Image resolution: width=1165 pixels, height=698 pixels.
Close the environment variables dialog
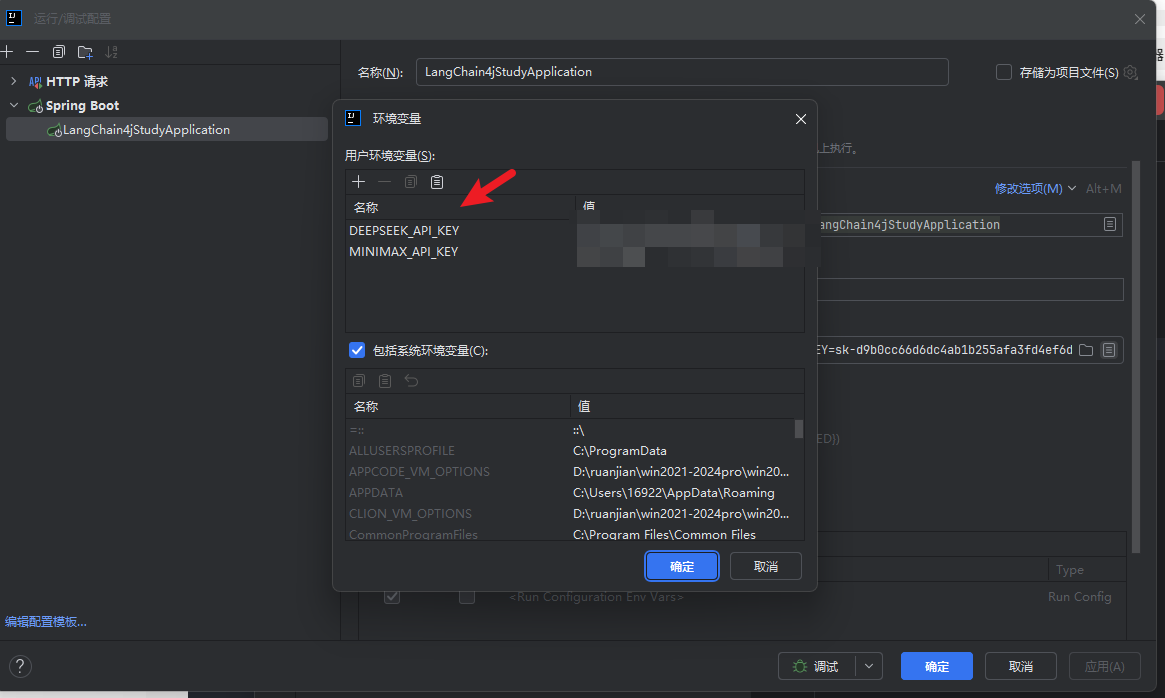pyautogui.click(x=800, y=119)
